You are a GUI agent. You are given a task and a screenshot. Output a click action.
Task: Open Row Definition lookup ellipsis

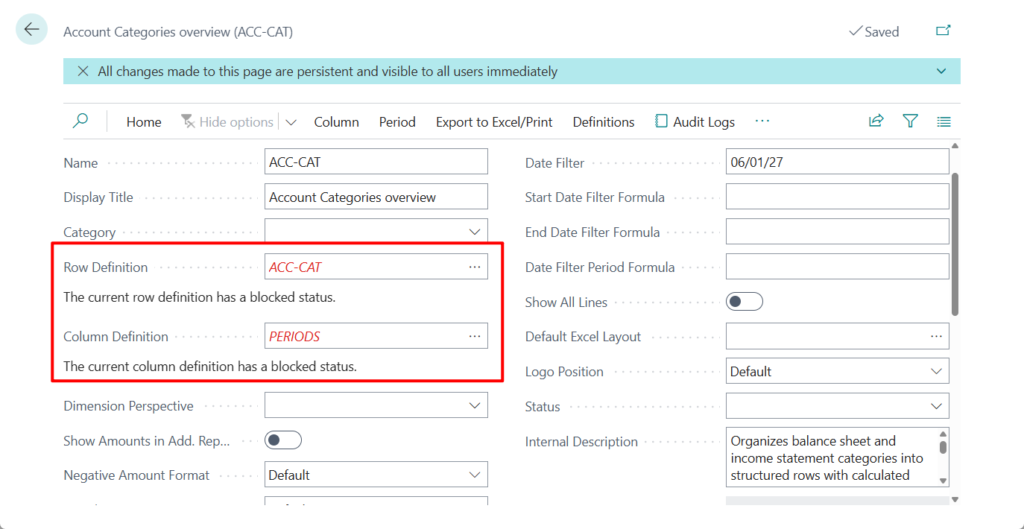pos(474,267)
